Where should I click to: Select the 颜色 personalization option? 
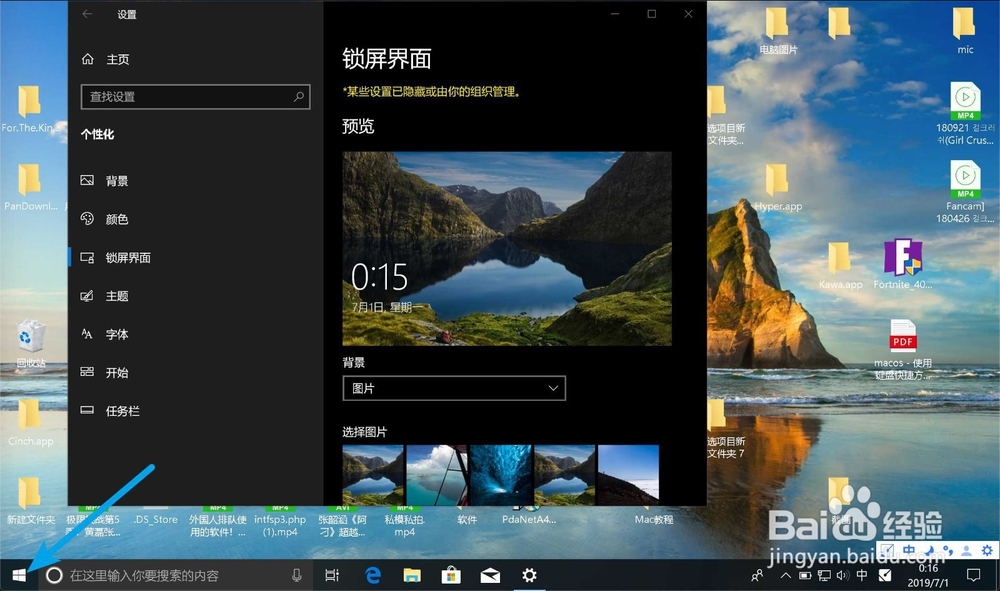[x=116, y=219]
